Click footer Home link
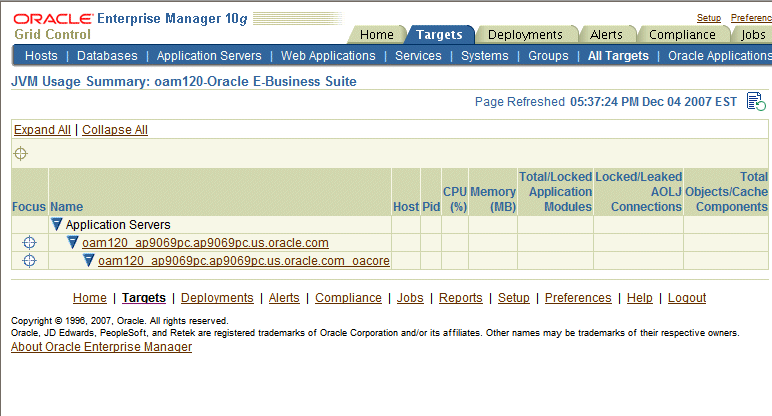The height and width of the screenshot is (416, 772). click(x=90, y=298)
